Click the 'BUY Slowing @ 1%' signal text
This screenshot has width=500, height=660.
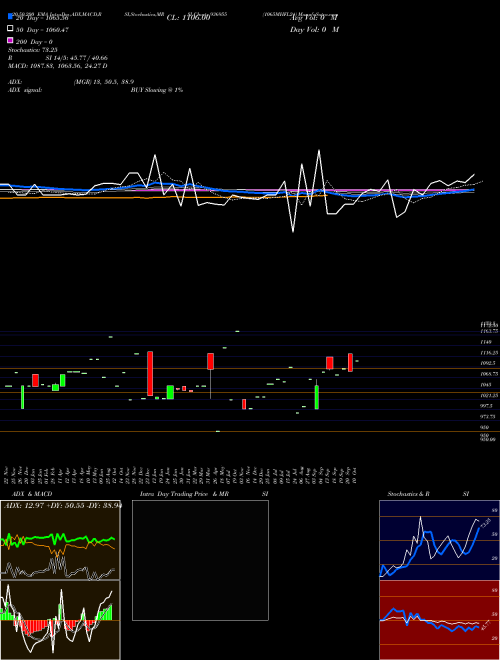157,90
